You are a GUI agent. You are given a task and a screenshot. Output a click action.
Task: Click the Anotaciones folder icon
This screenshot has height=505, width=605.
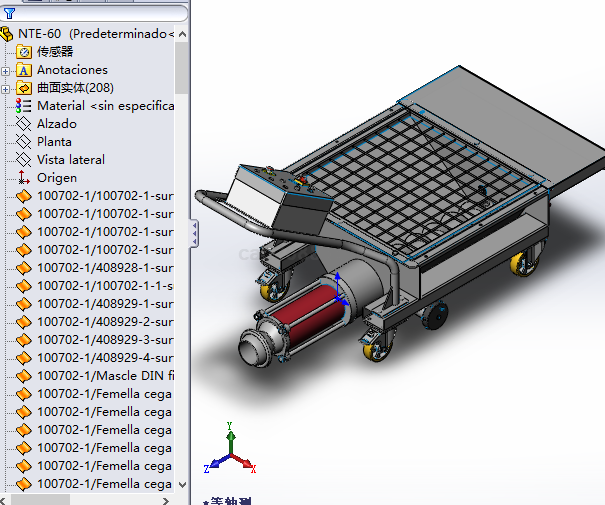pyautogui.click(x=24, y=70)
